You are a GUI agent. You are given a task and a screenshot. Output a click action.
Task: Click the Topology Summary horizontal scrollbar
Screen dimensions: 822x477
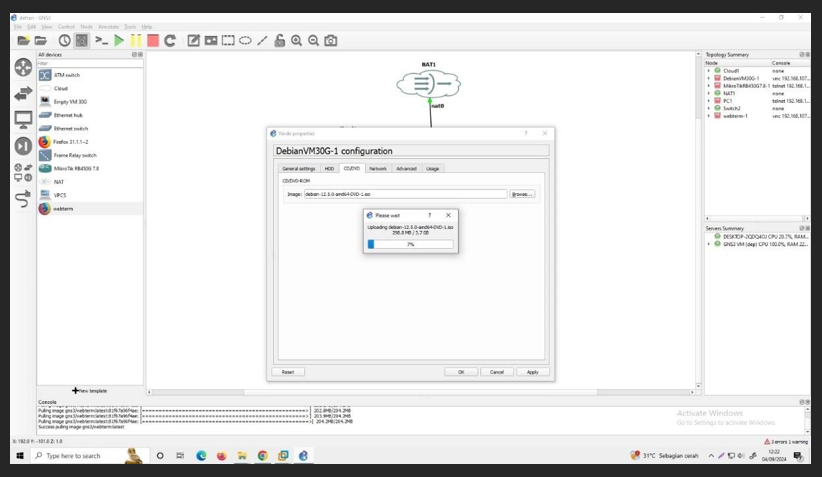pyautogui.click(x=757, y=219)
